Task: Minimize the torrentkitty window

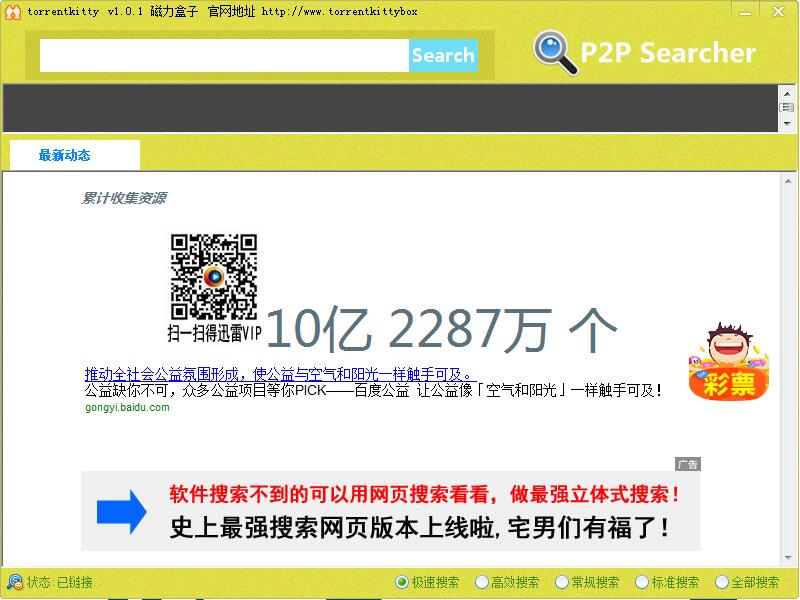Action: pyautogui.click(x=745, y=11)
